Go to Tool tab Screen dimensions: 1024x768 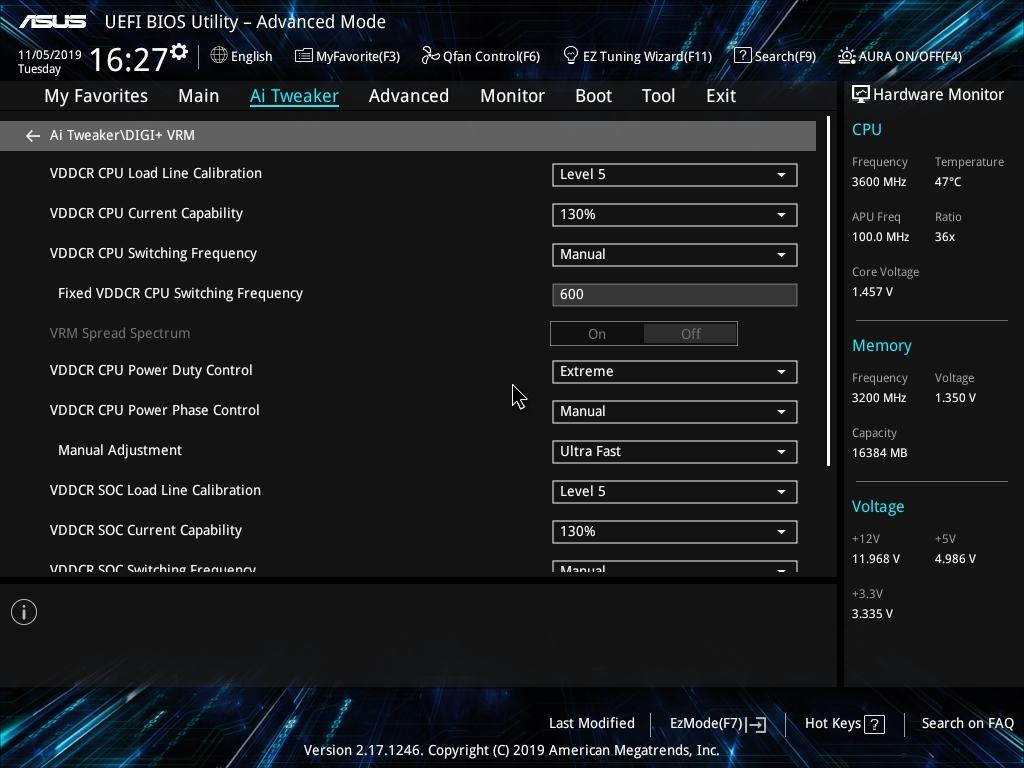coord(658,96)
